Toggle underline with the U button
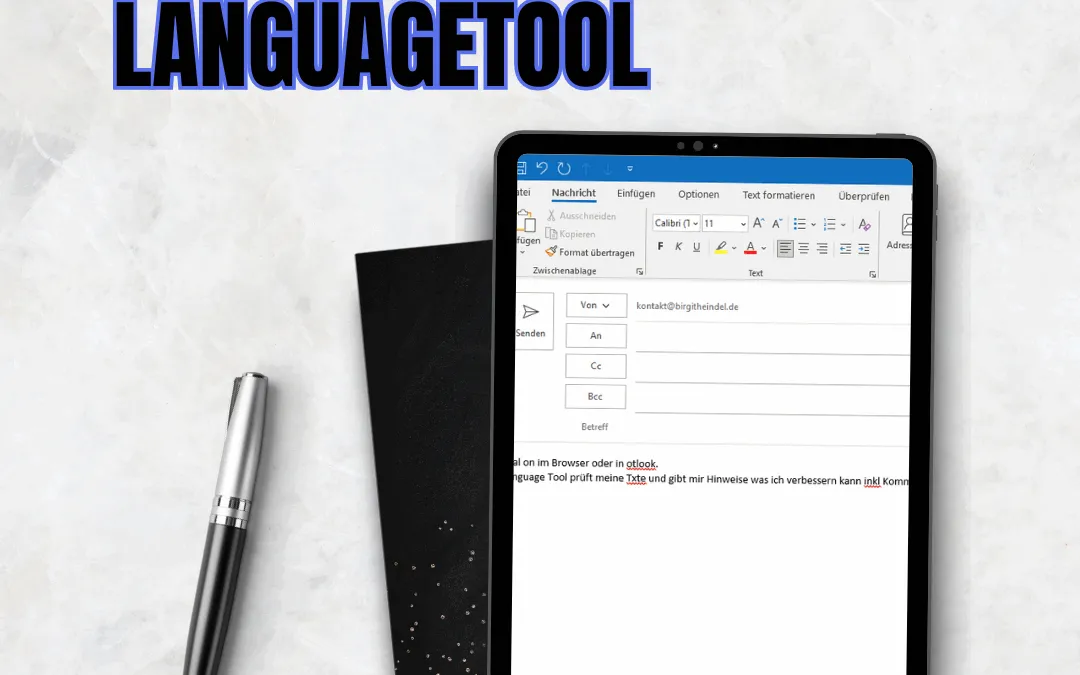The width and height of the screenshot is (1080, 675). tap(696, 247)
